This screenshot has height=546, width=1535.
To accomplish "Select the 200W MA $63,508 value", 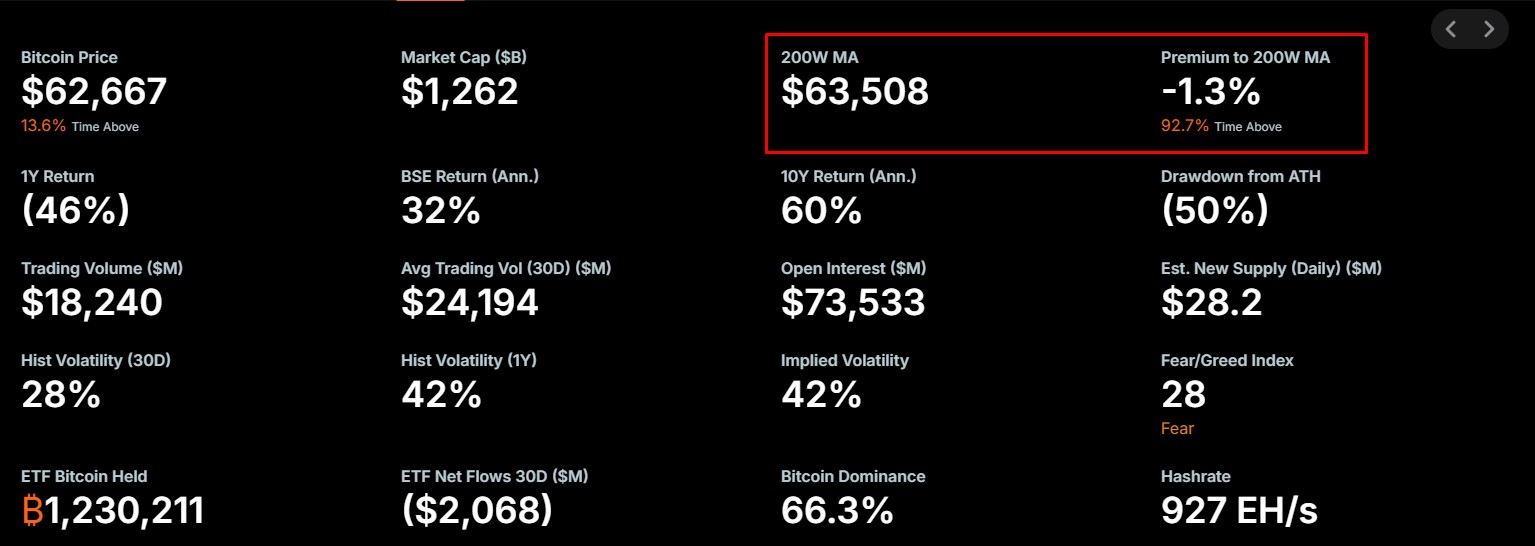I will 855,92.
